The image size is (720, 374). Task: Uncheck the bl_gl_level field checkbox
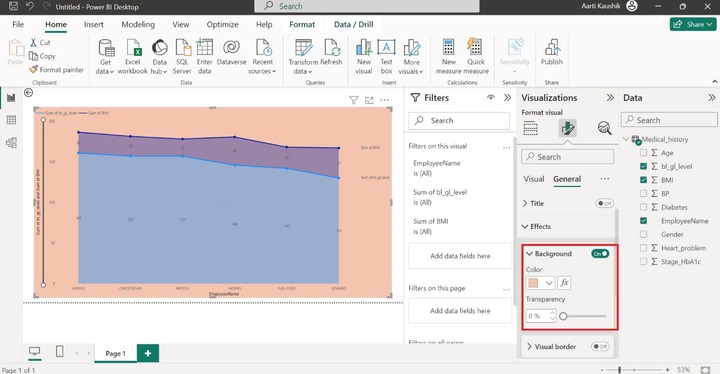point(643,166)
